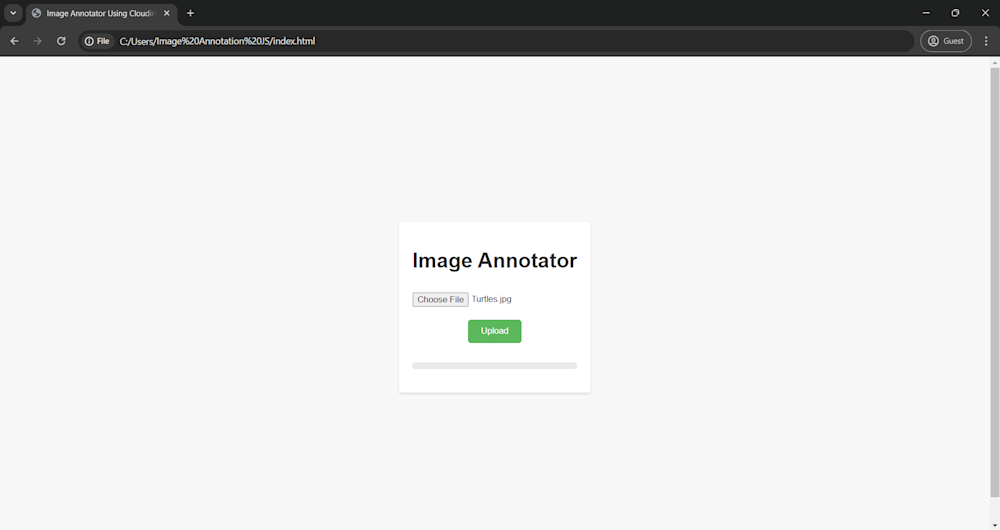Minimize the browser window
Image resolution: width=1000 pixels, height=530 pixels.
(x=925, y=13)
